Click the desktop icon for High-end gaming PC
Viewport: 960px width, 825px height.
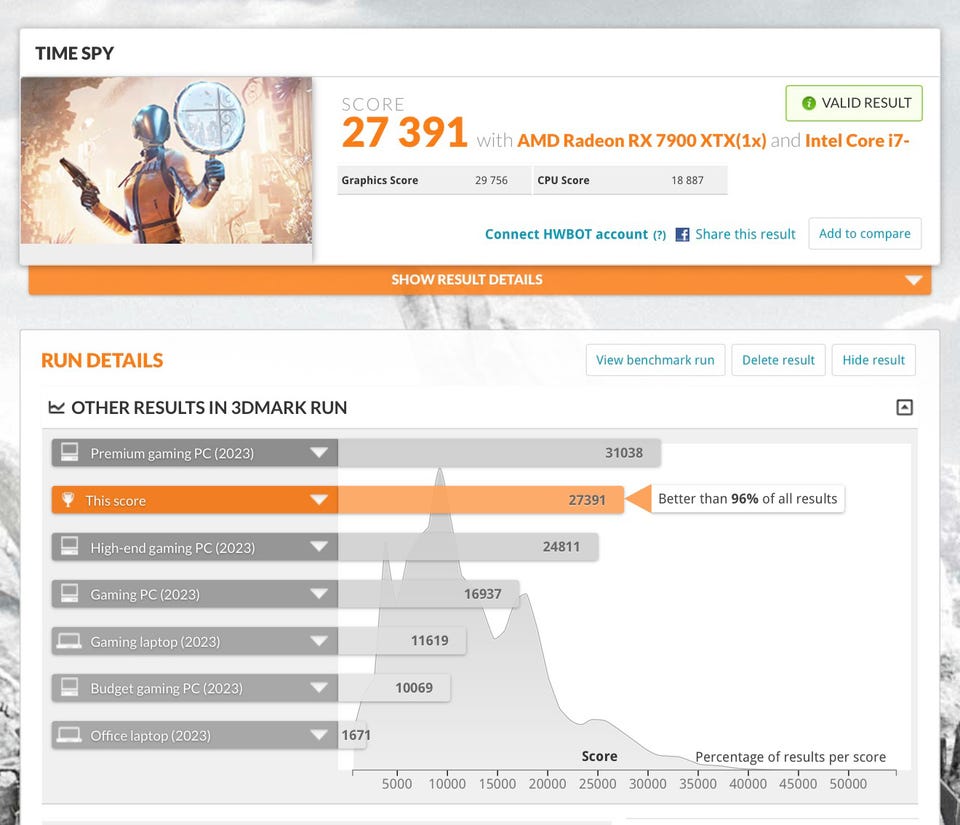[x=69, y=547]
